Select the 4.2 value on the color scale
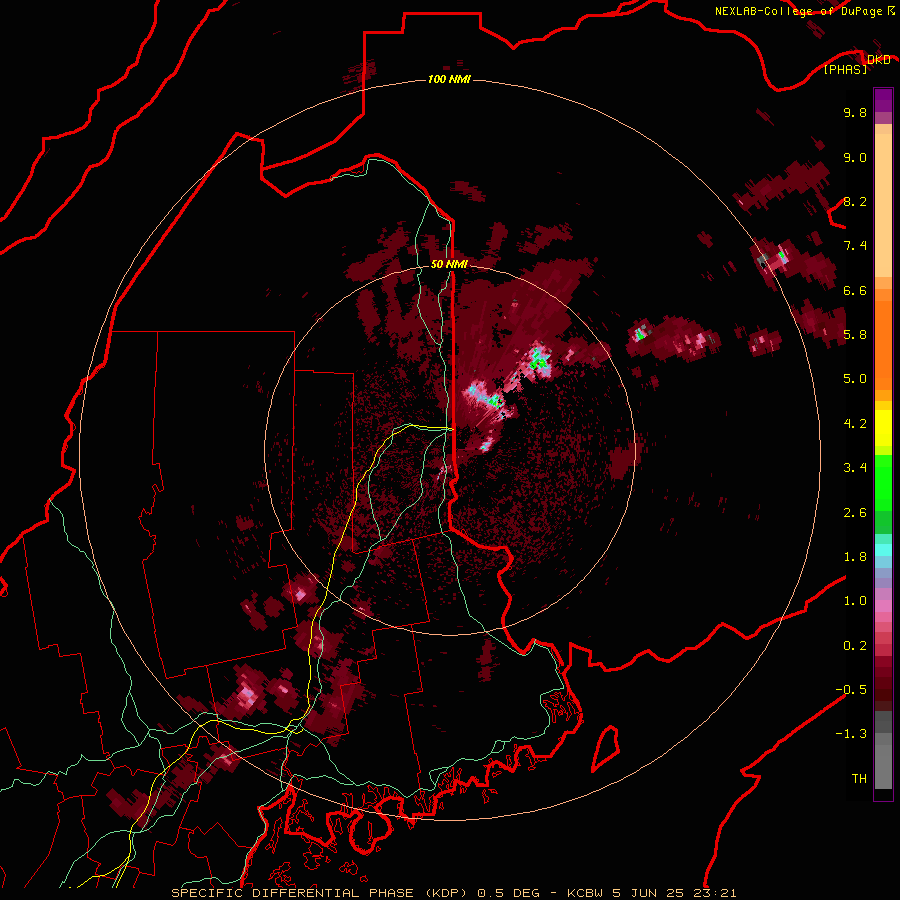The height and width of the screenshot is (900, 900). click(855, 424)
